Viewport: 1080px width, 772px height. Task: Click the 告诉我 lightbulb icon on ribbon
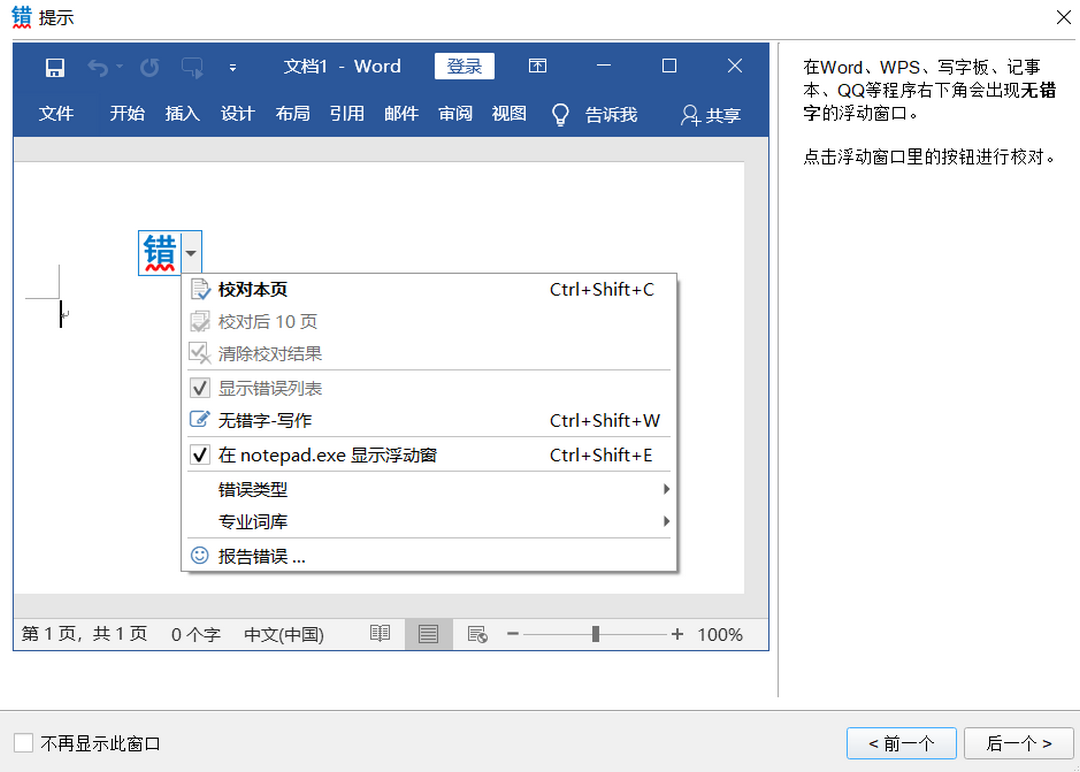click(x=560, y=114)
